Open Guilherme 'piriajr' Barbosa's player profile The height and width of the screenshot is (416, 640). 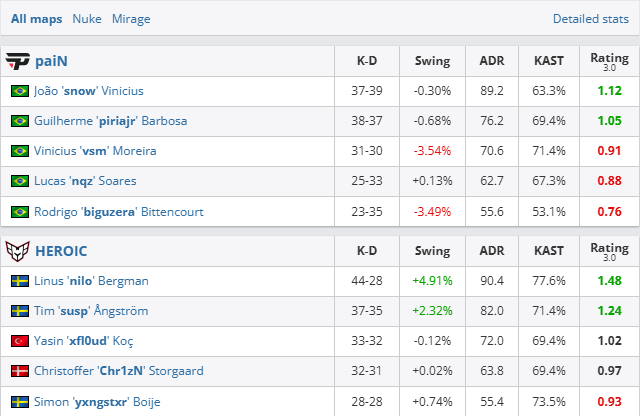[x=110, y=121]
